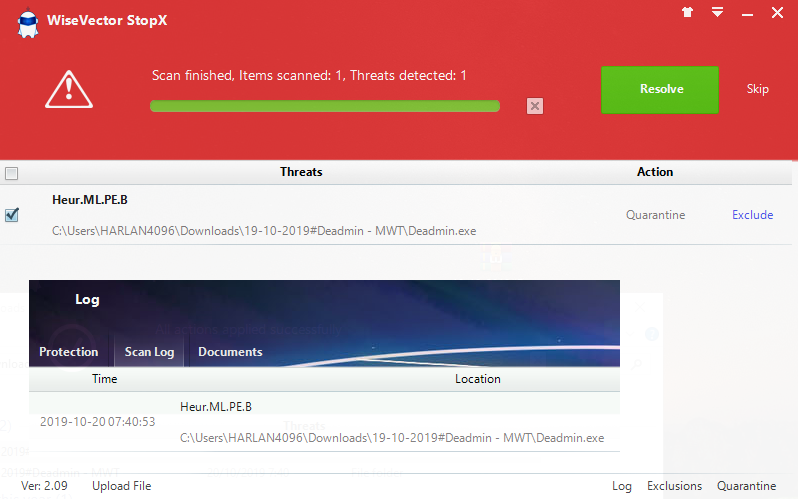Select the 2019-10-20 07:40:53 log entry
The width and height of the screenshot is (798, 499).
click(98, 422)
